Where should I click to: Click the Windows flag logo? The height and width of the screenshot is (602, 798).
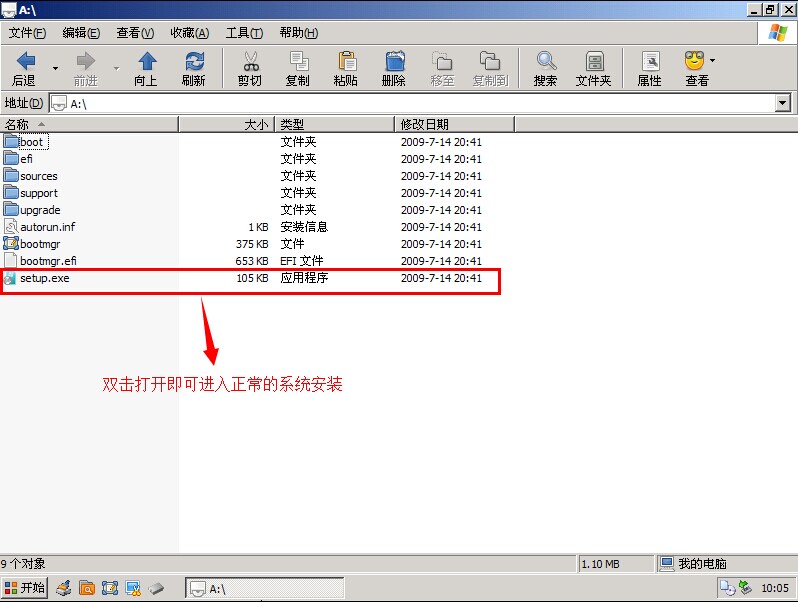tap(778, 33)
